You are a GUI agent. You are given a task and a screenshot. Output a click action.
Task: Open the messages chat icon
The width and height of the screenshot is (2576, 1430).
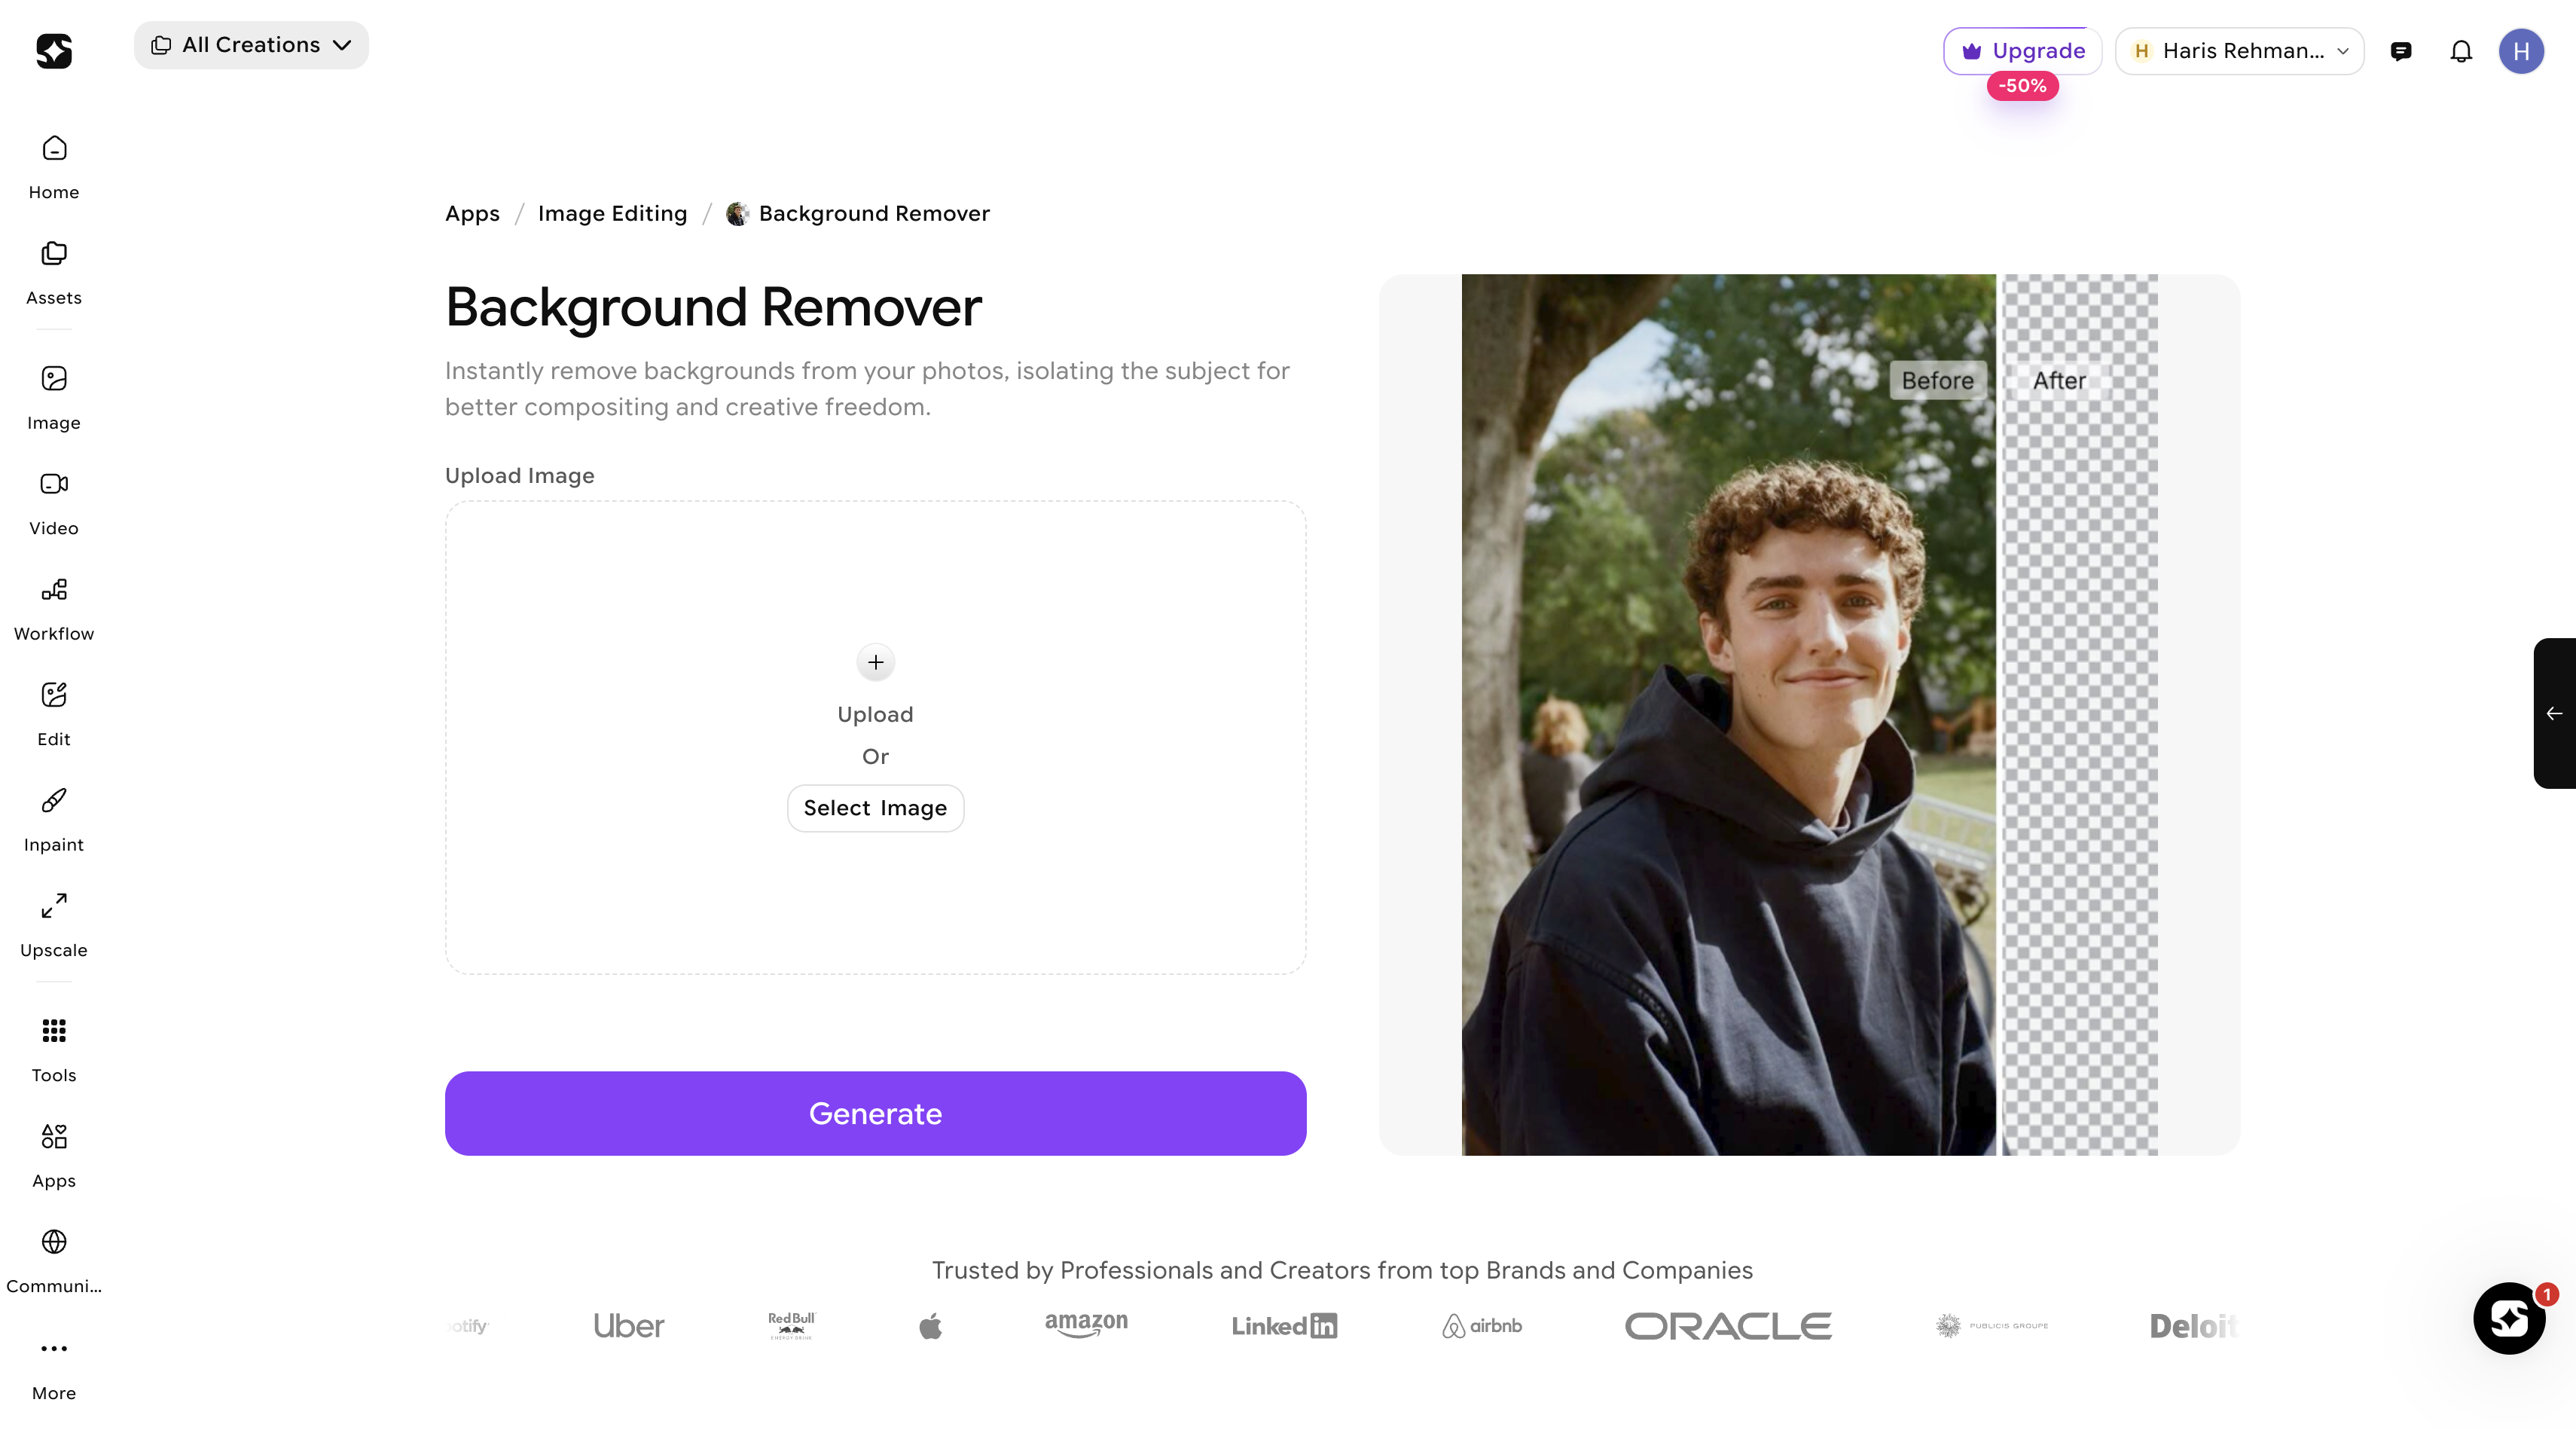click(2400, 51)
